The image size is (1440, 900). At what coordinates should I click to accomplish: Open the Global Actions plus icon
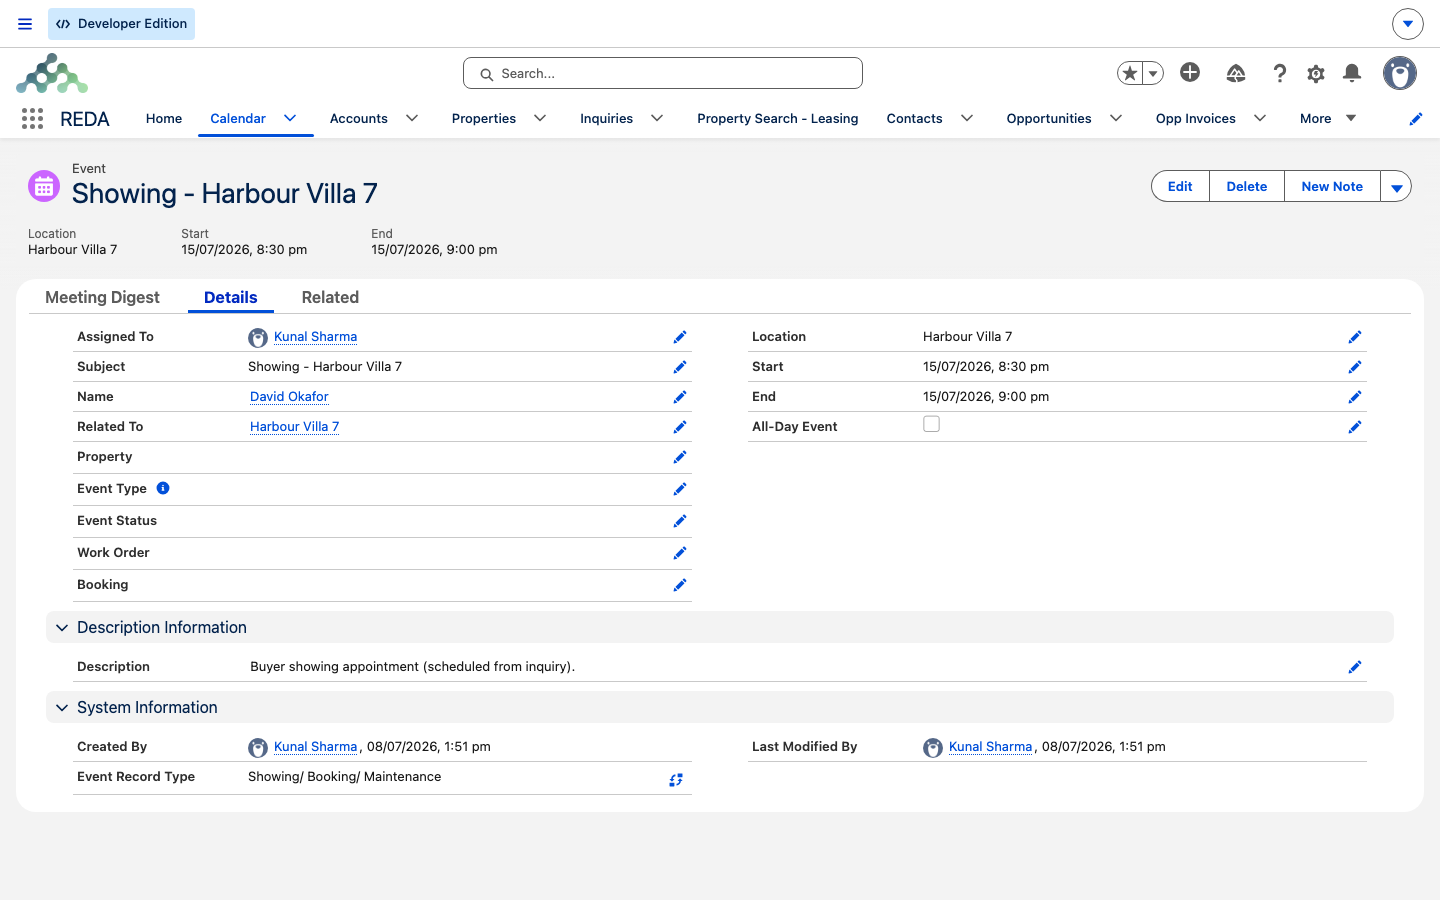[1190, 72]
